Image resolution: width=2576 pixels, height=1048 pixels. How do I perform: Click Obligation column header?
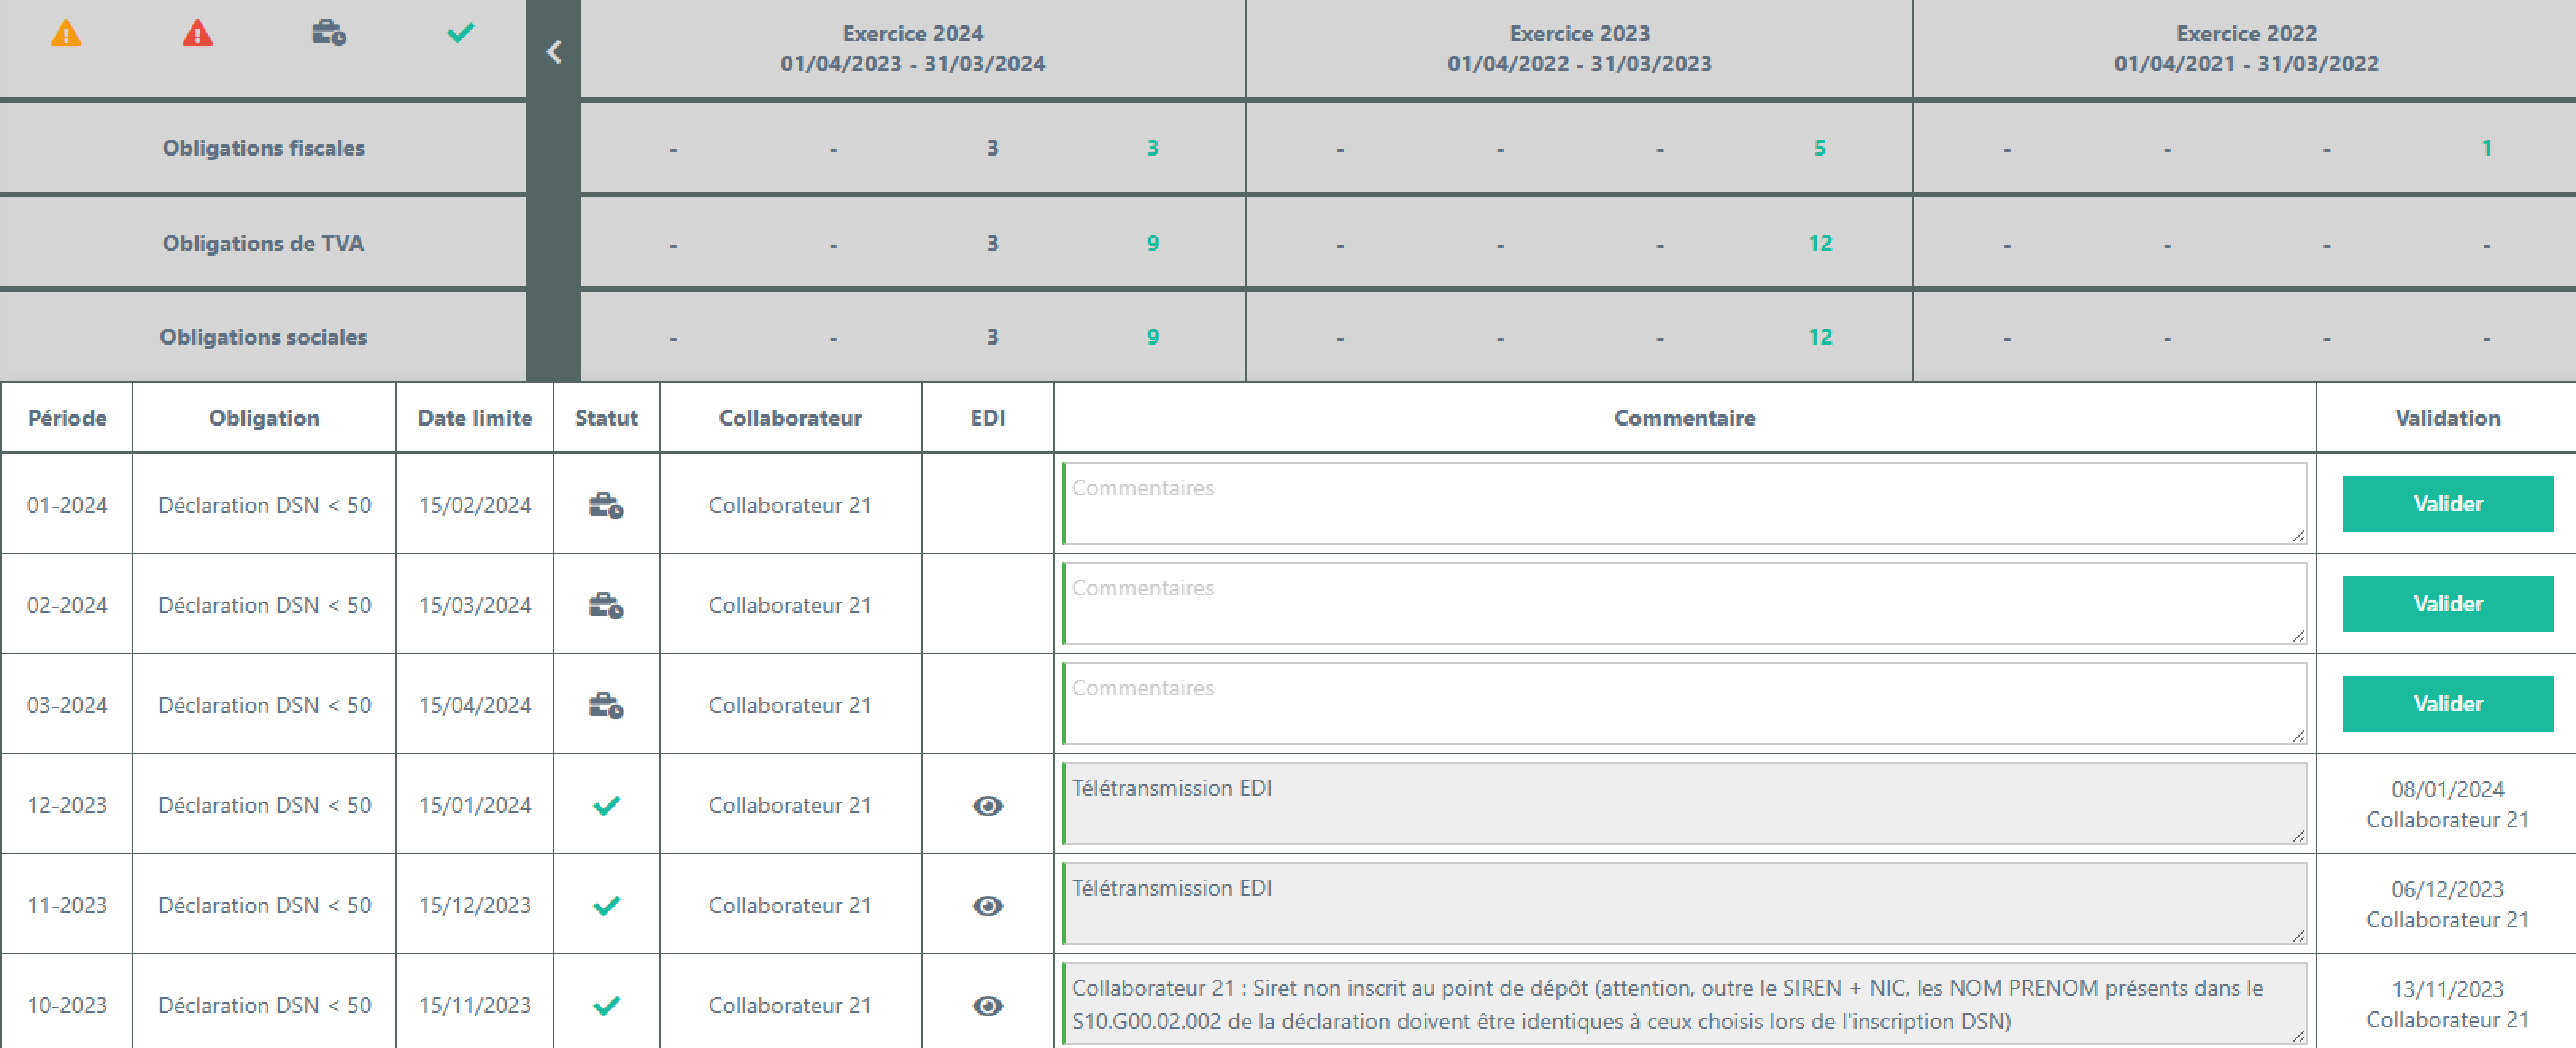[x=264, y=418]
